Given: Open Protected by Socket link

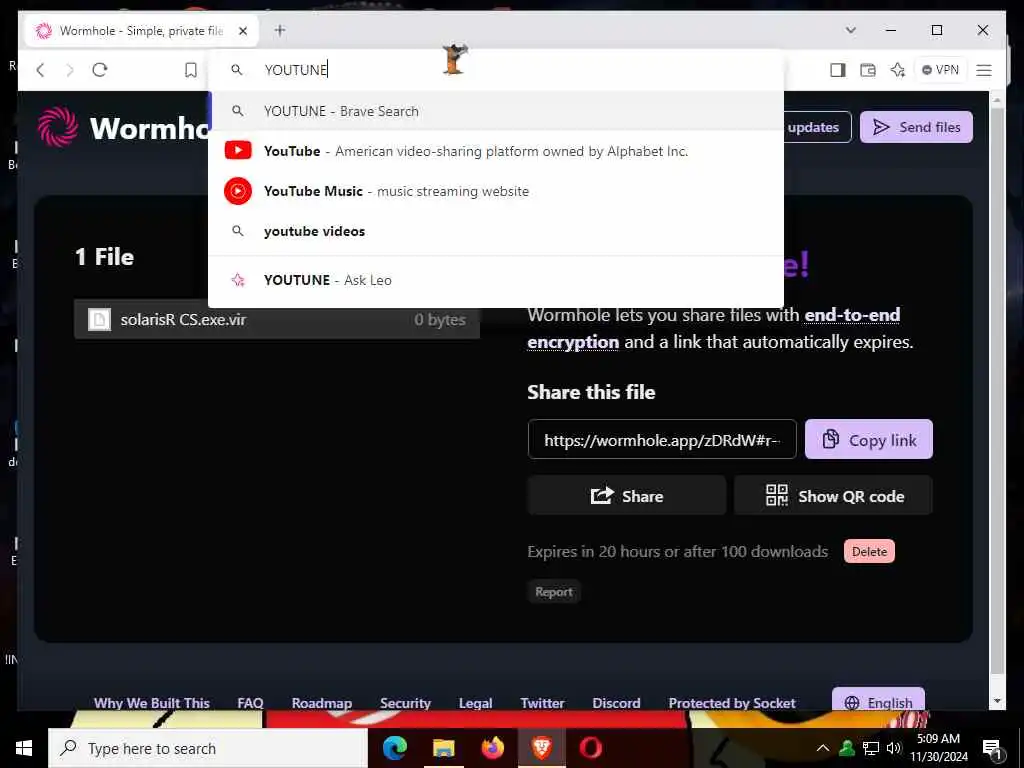Looking at the screenshot, I should 731,703.
